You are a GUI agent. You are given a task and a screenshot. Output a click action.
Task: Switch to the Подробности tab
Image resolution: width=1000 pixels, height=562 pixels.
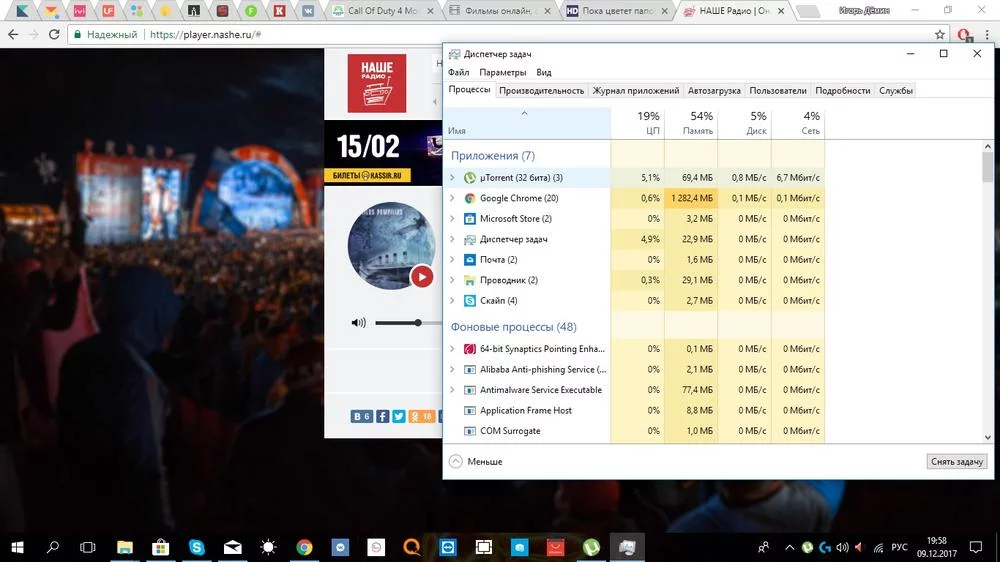point(842,91)
